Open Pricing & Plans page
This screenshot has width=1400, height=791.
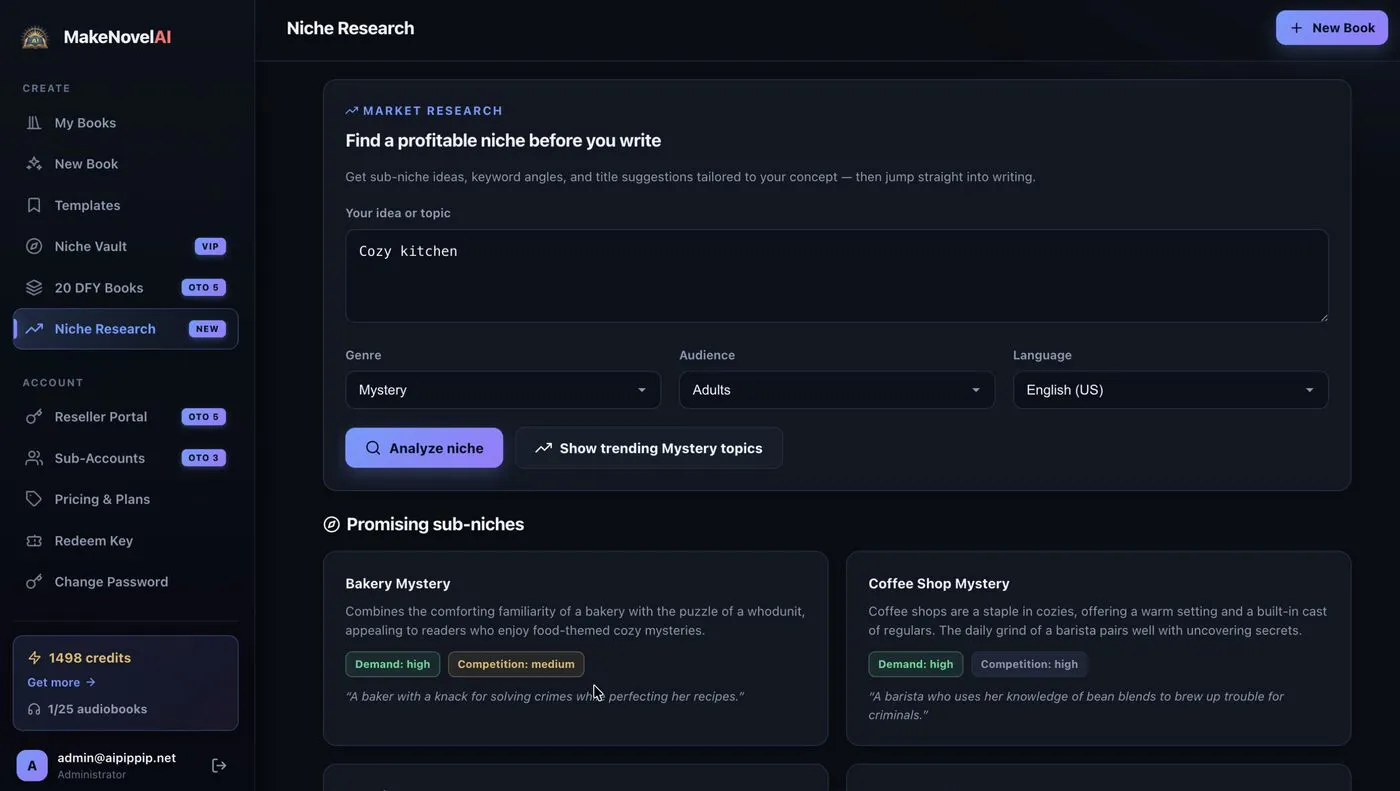pyautogui.click(x=126, y=499)
